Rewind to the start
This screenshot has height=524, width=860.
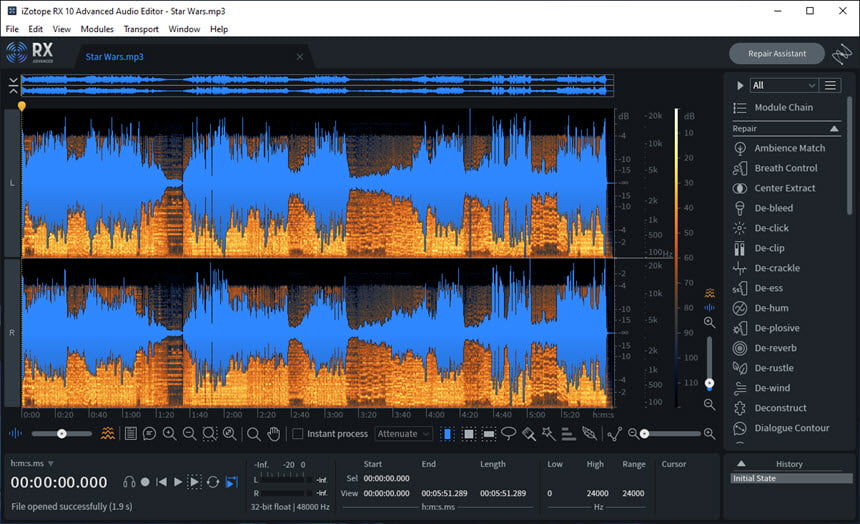pyautogui.click(x=161, y=482)
